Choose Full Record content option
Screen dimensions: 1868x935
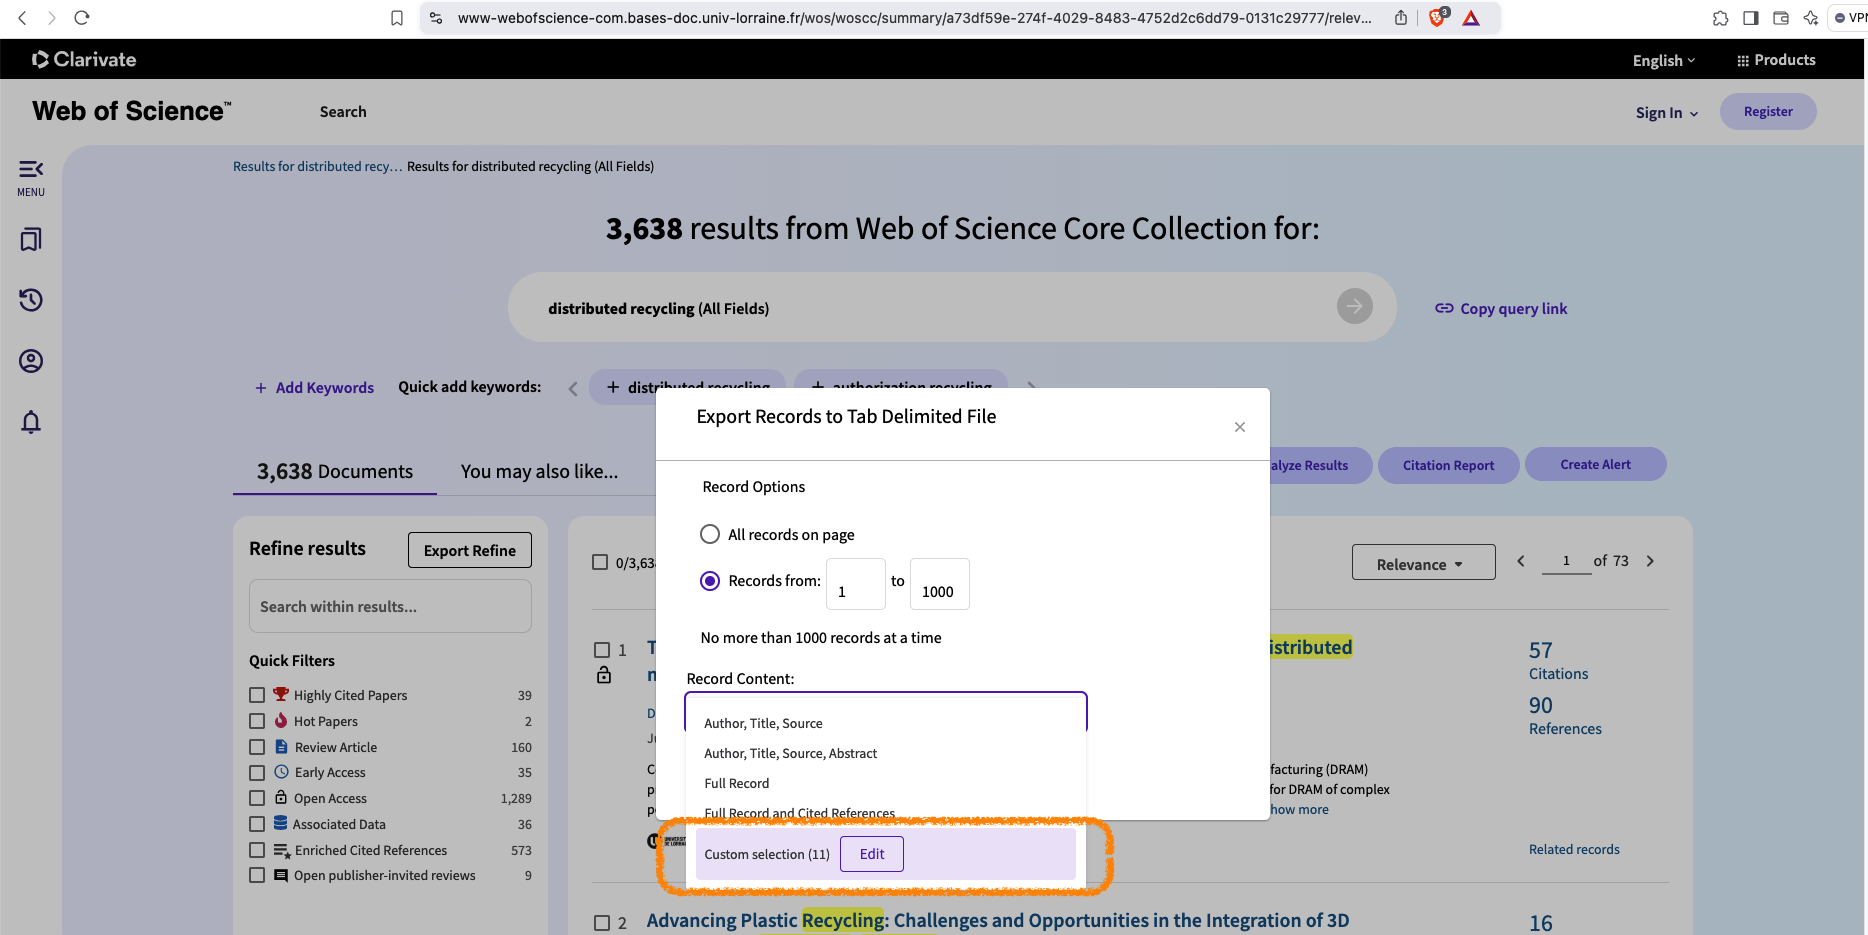click(x=737, y=783)
